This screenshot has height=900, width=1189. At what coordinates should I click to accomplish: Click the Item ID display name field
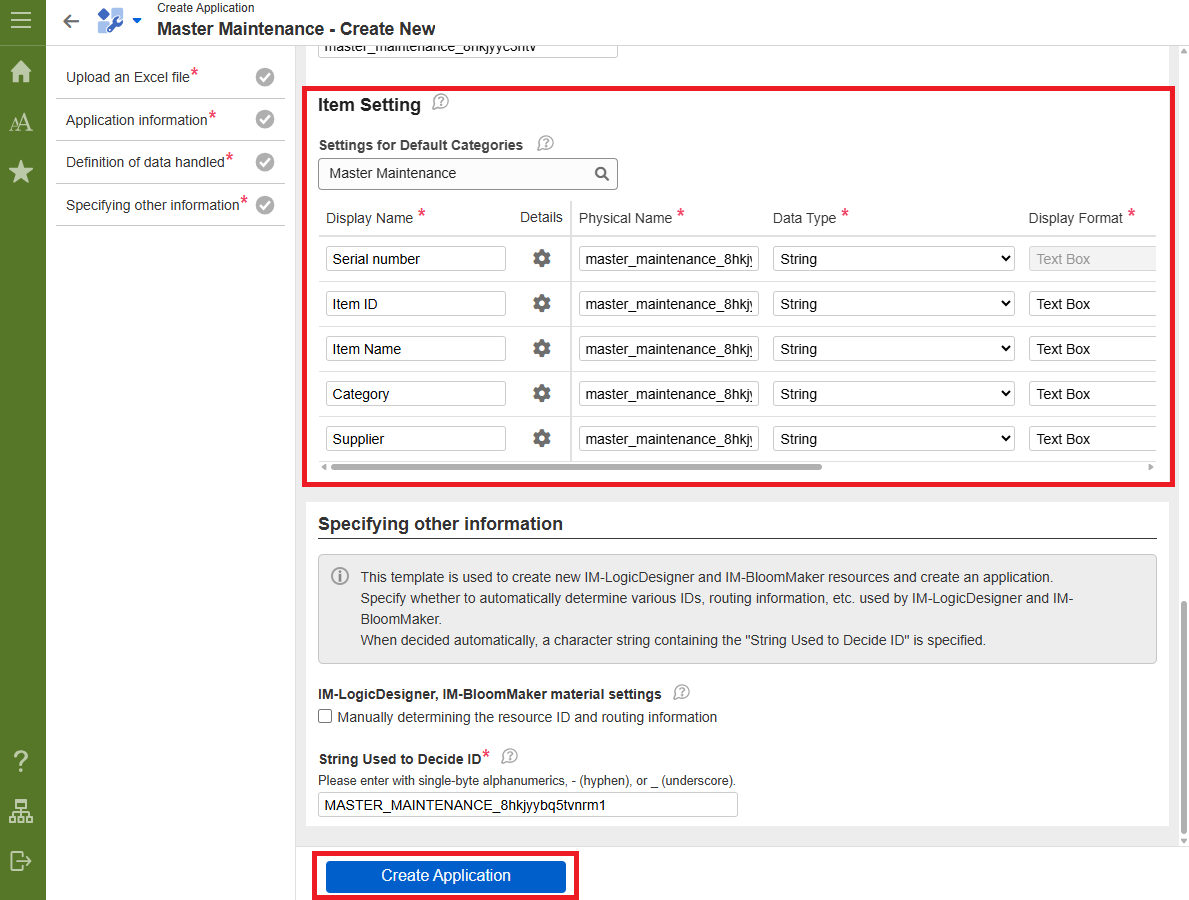click(416, 303)
